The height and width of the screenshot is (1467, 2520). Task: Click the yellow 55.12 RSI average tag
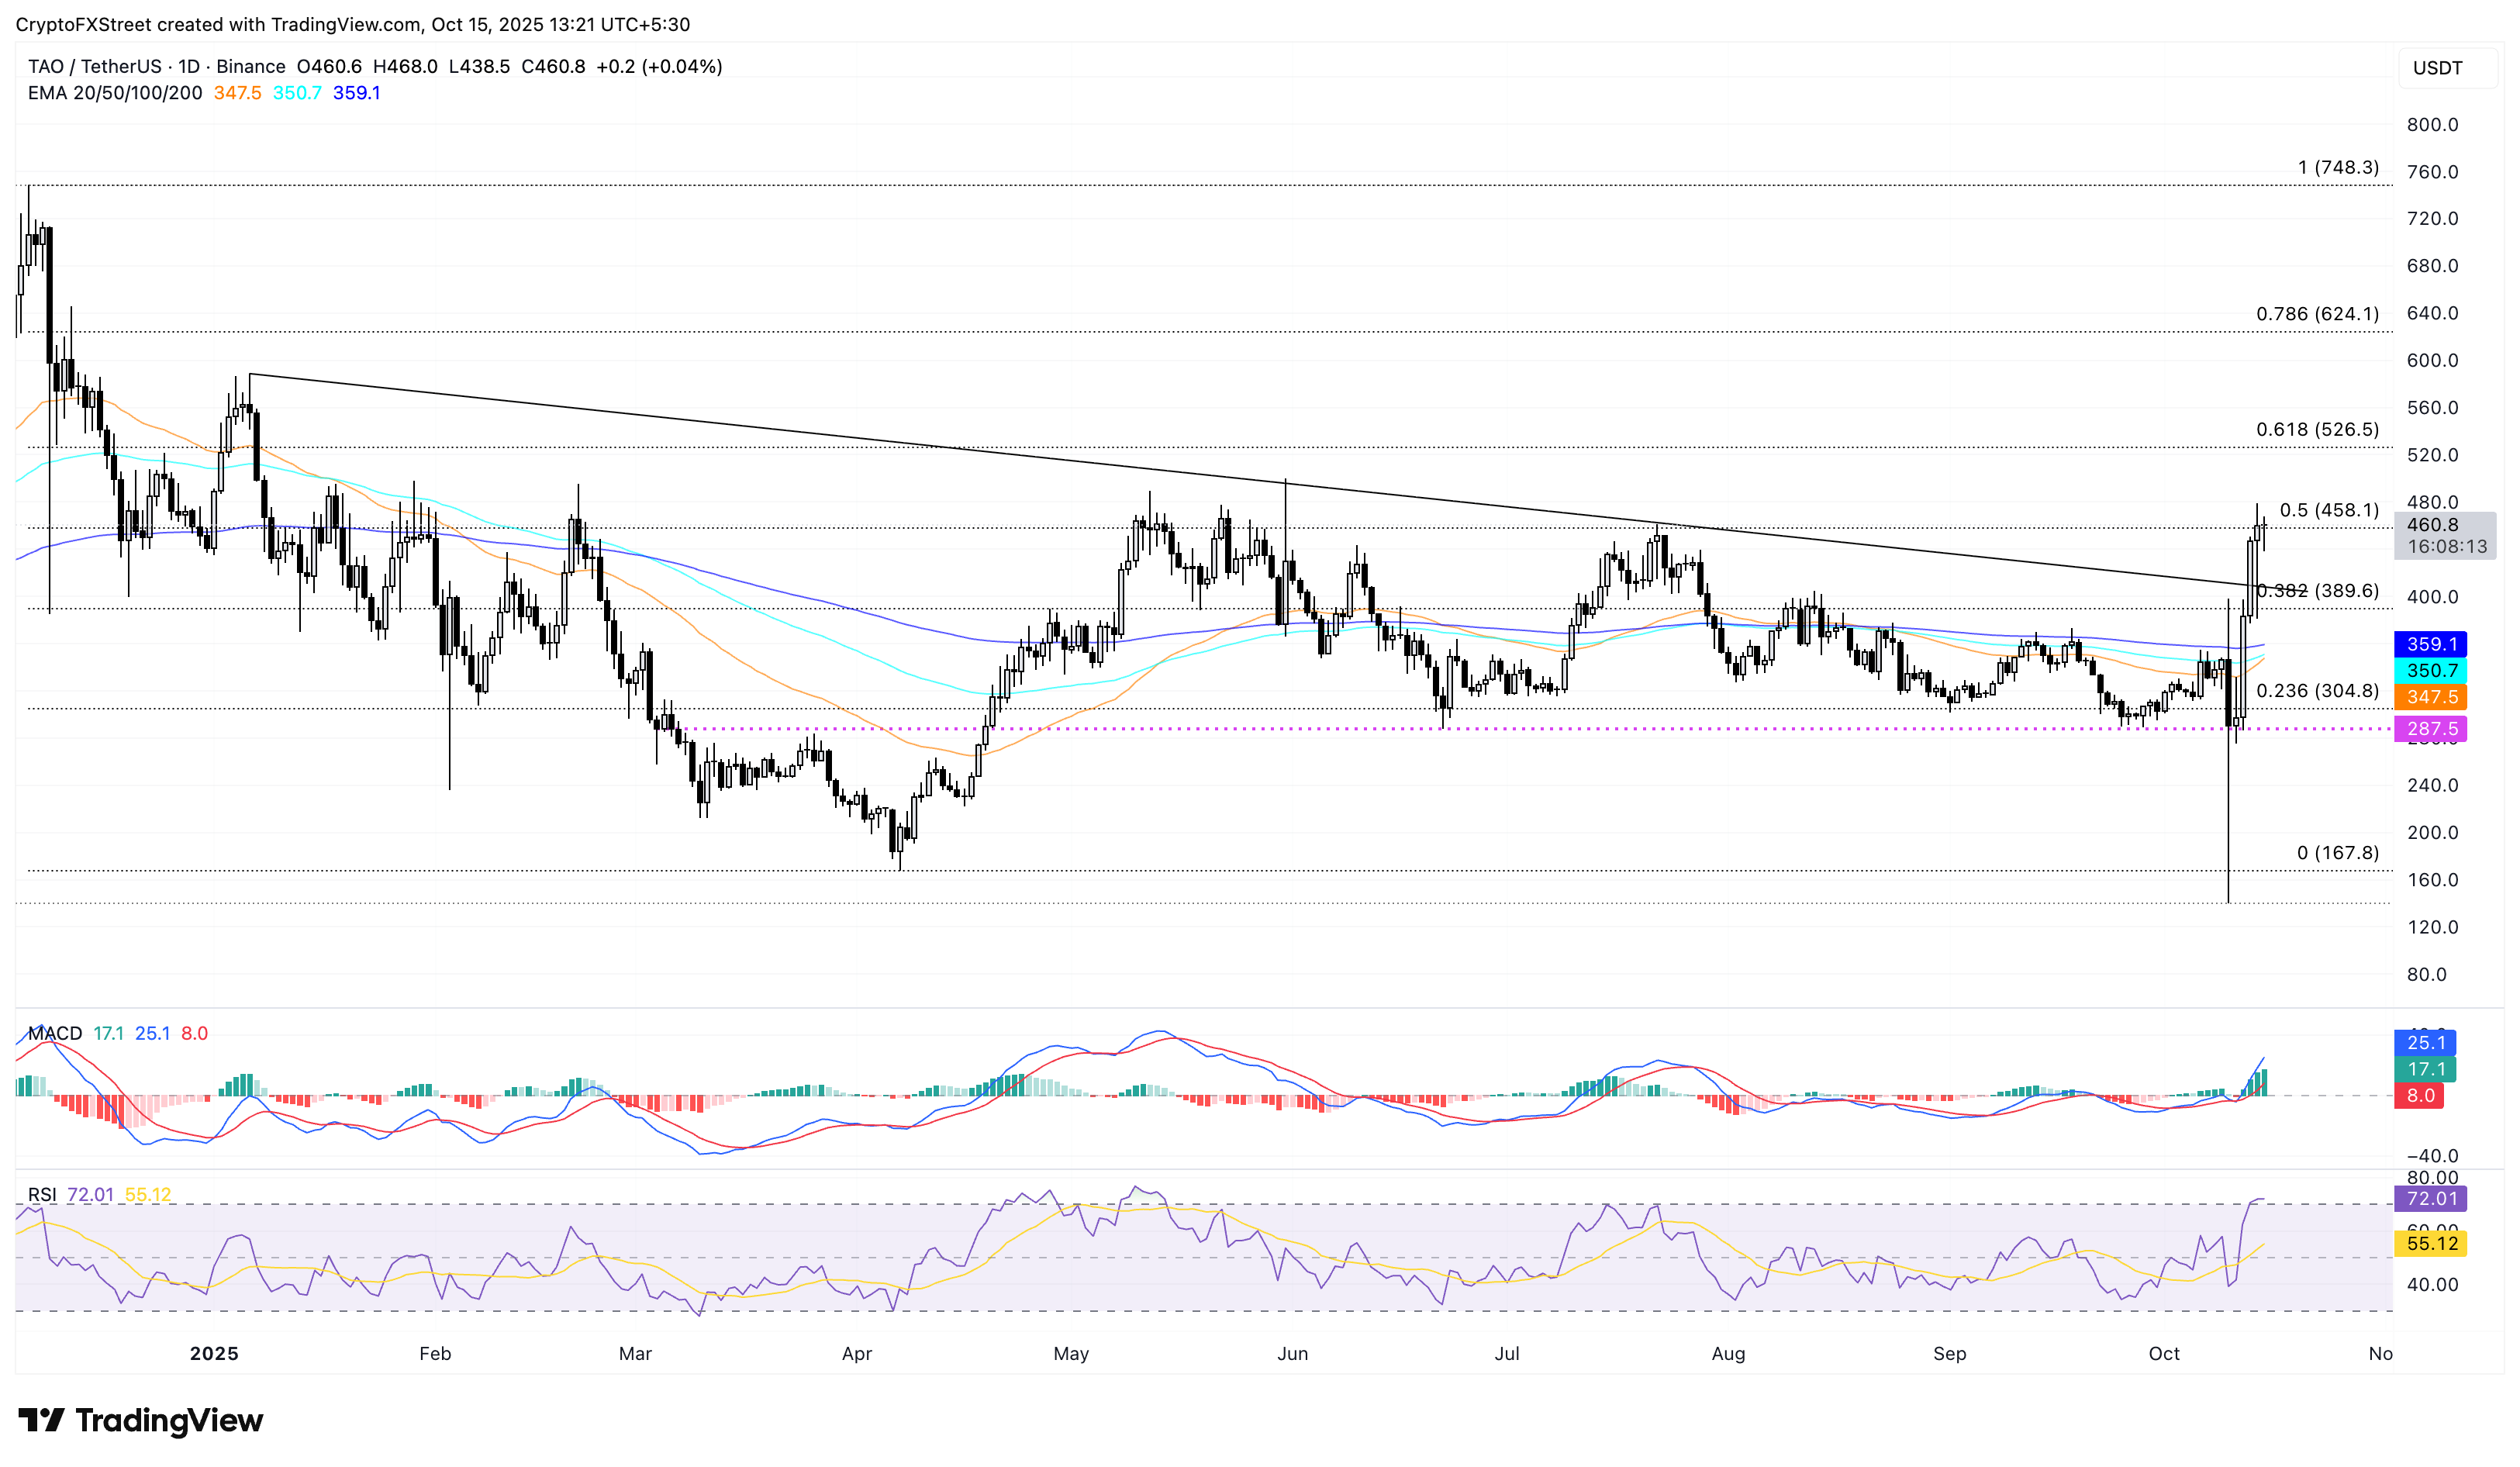(2431, 1243)
